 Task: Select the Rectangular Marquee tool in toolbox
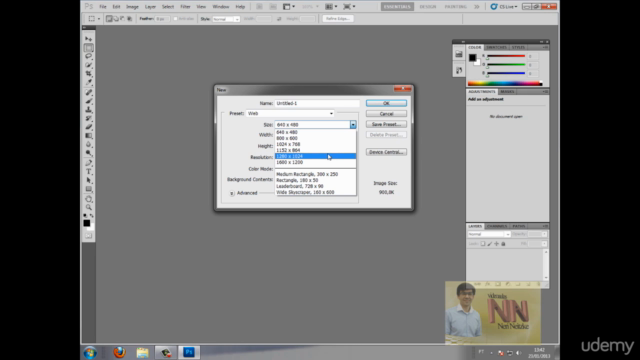click(x=89, y=48)
